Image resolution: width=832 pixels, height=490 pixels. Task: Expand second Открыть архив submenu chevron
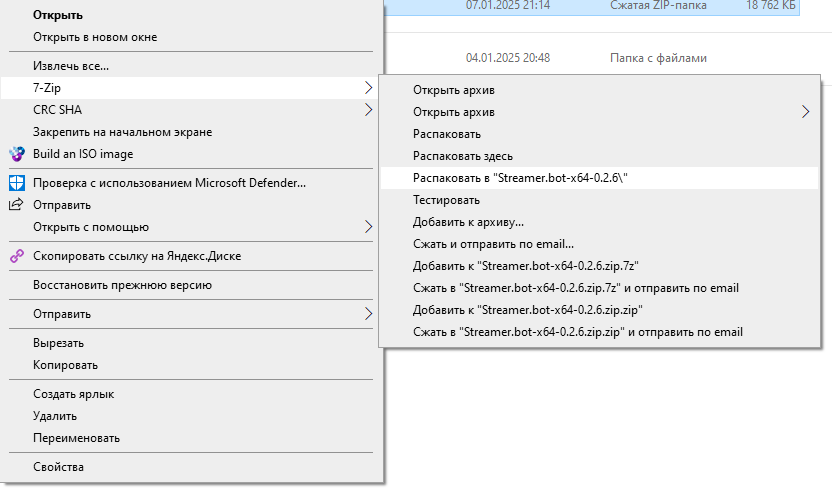coord(805,112)
